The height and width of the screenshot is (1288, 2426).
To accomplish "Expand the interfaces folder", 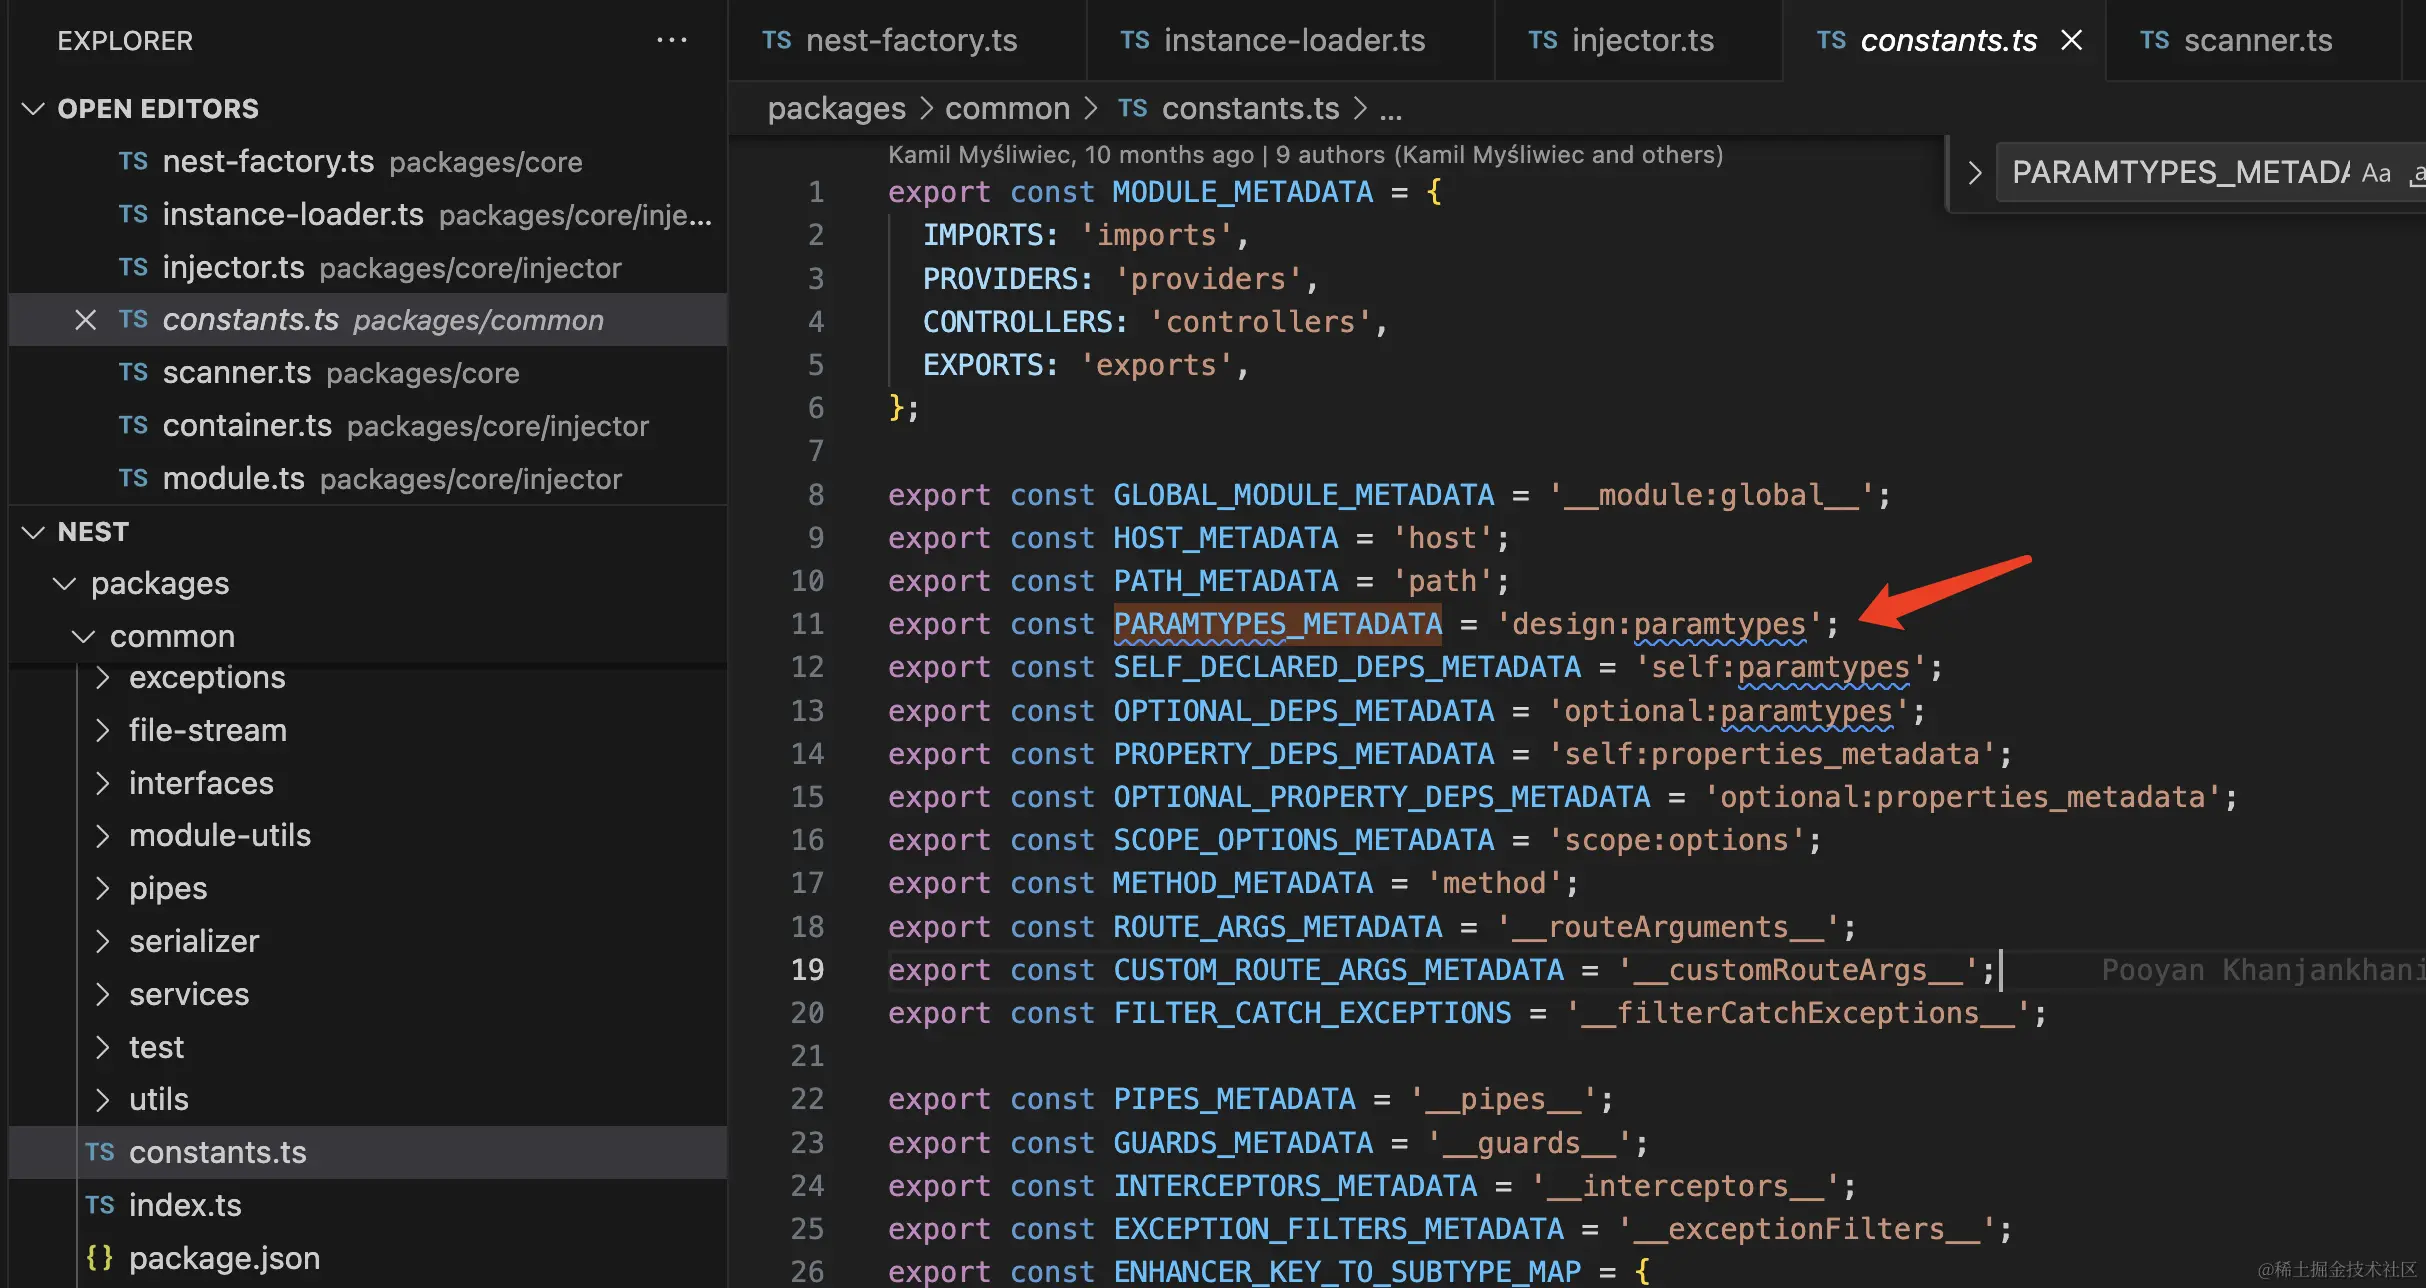I will coord(102,783).
